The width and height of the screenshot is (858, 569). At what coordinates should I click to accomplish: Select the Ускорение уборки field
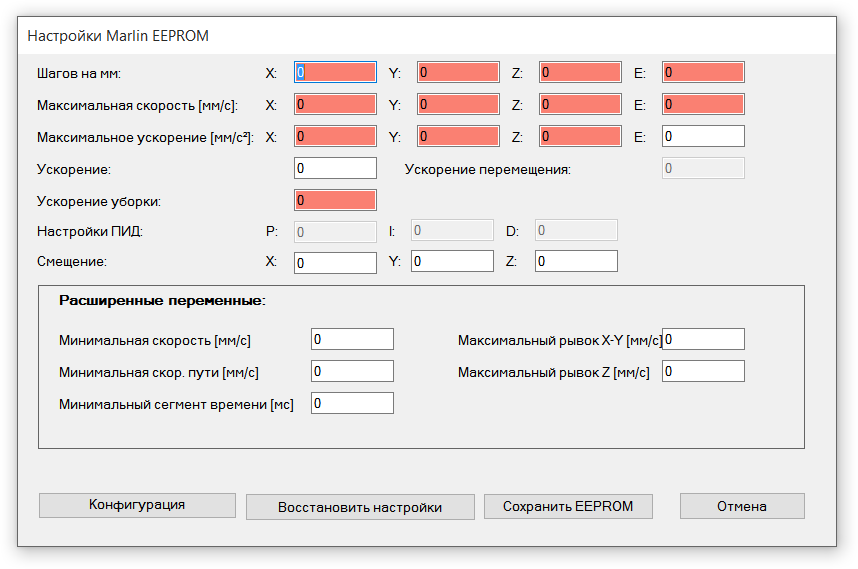[x=335, y=200]
